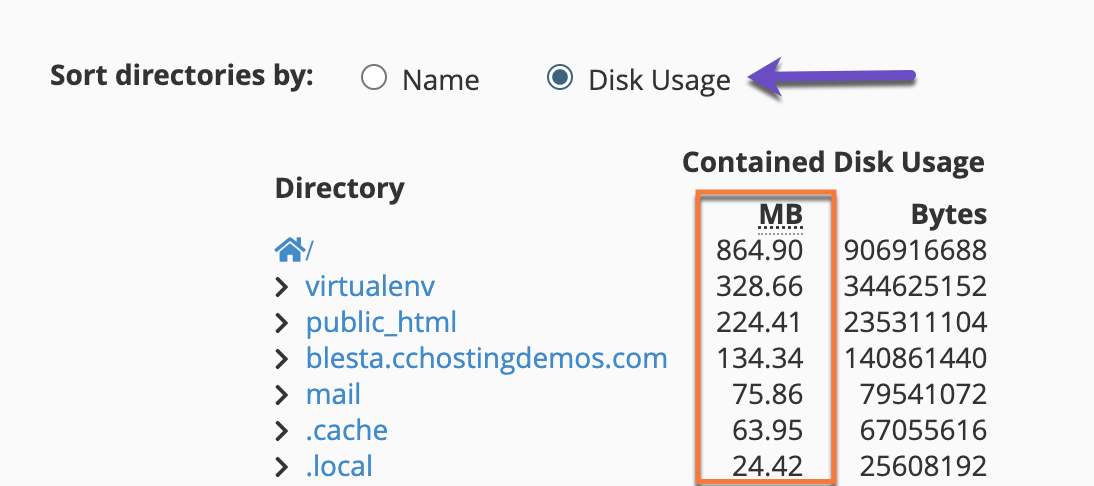
Task: Open the .cache directory link
Action: pyautogui.click(x=346, y=431)
